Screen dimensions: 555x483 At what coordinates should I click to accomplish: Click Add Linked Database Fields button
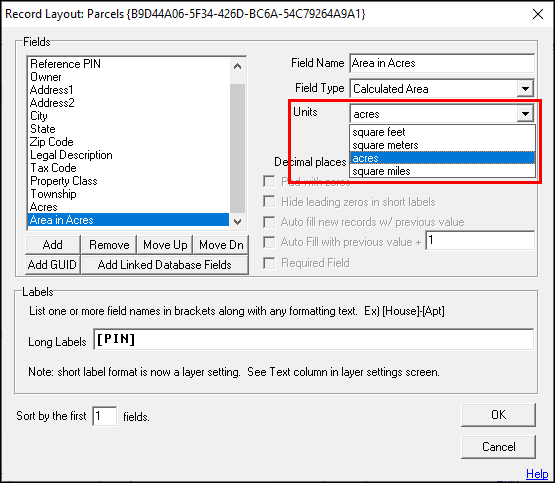(165, 265)
